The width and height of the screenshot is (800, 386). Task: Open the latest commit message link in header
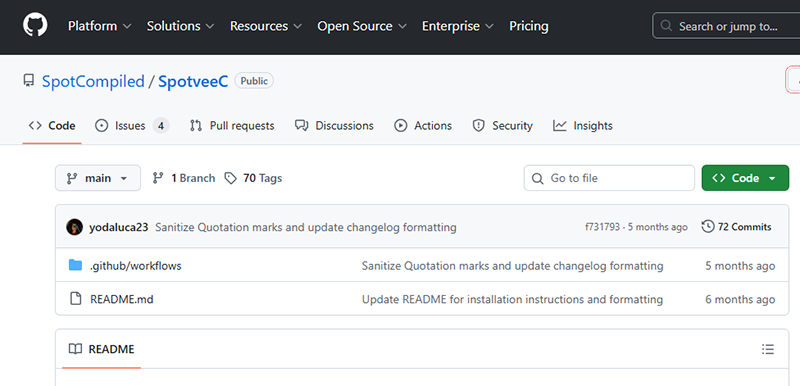306,227
